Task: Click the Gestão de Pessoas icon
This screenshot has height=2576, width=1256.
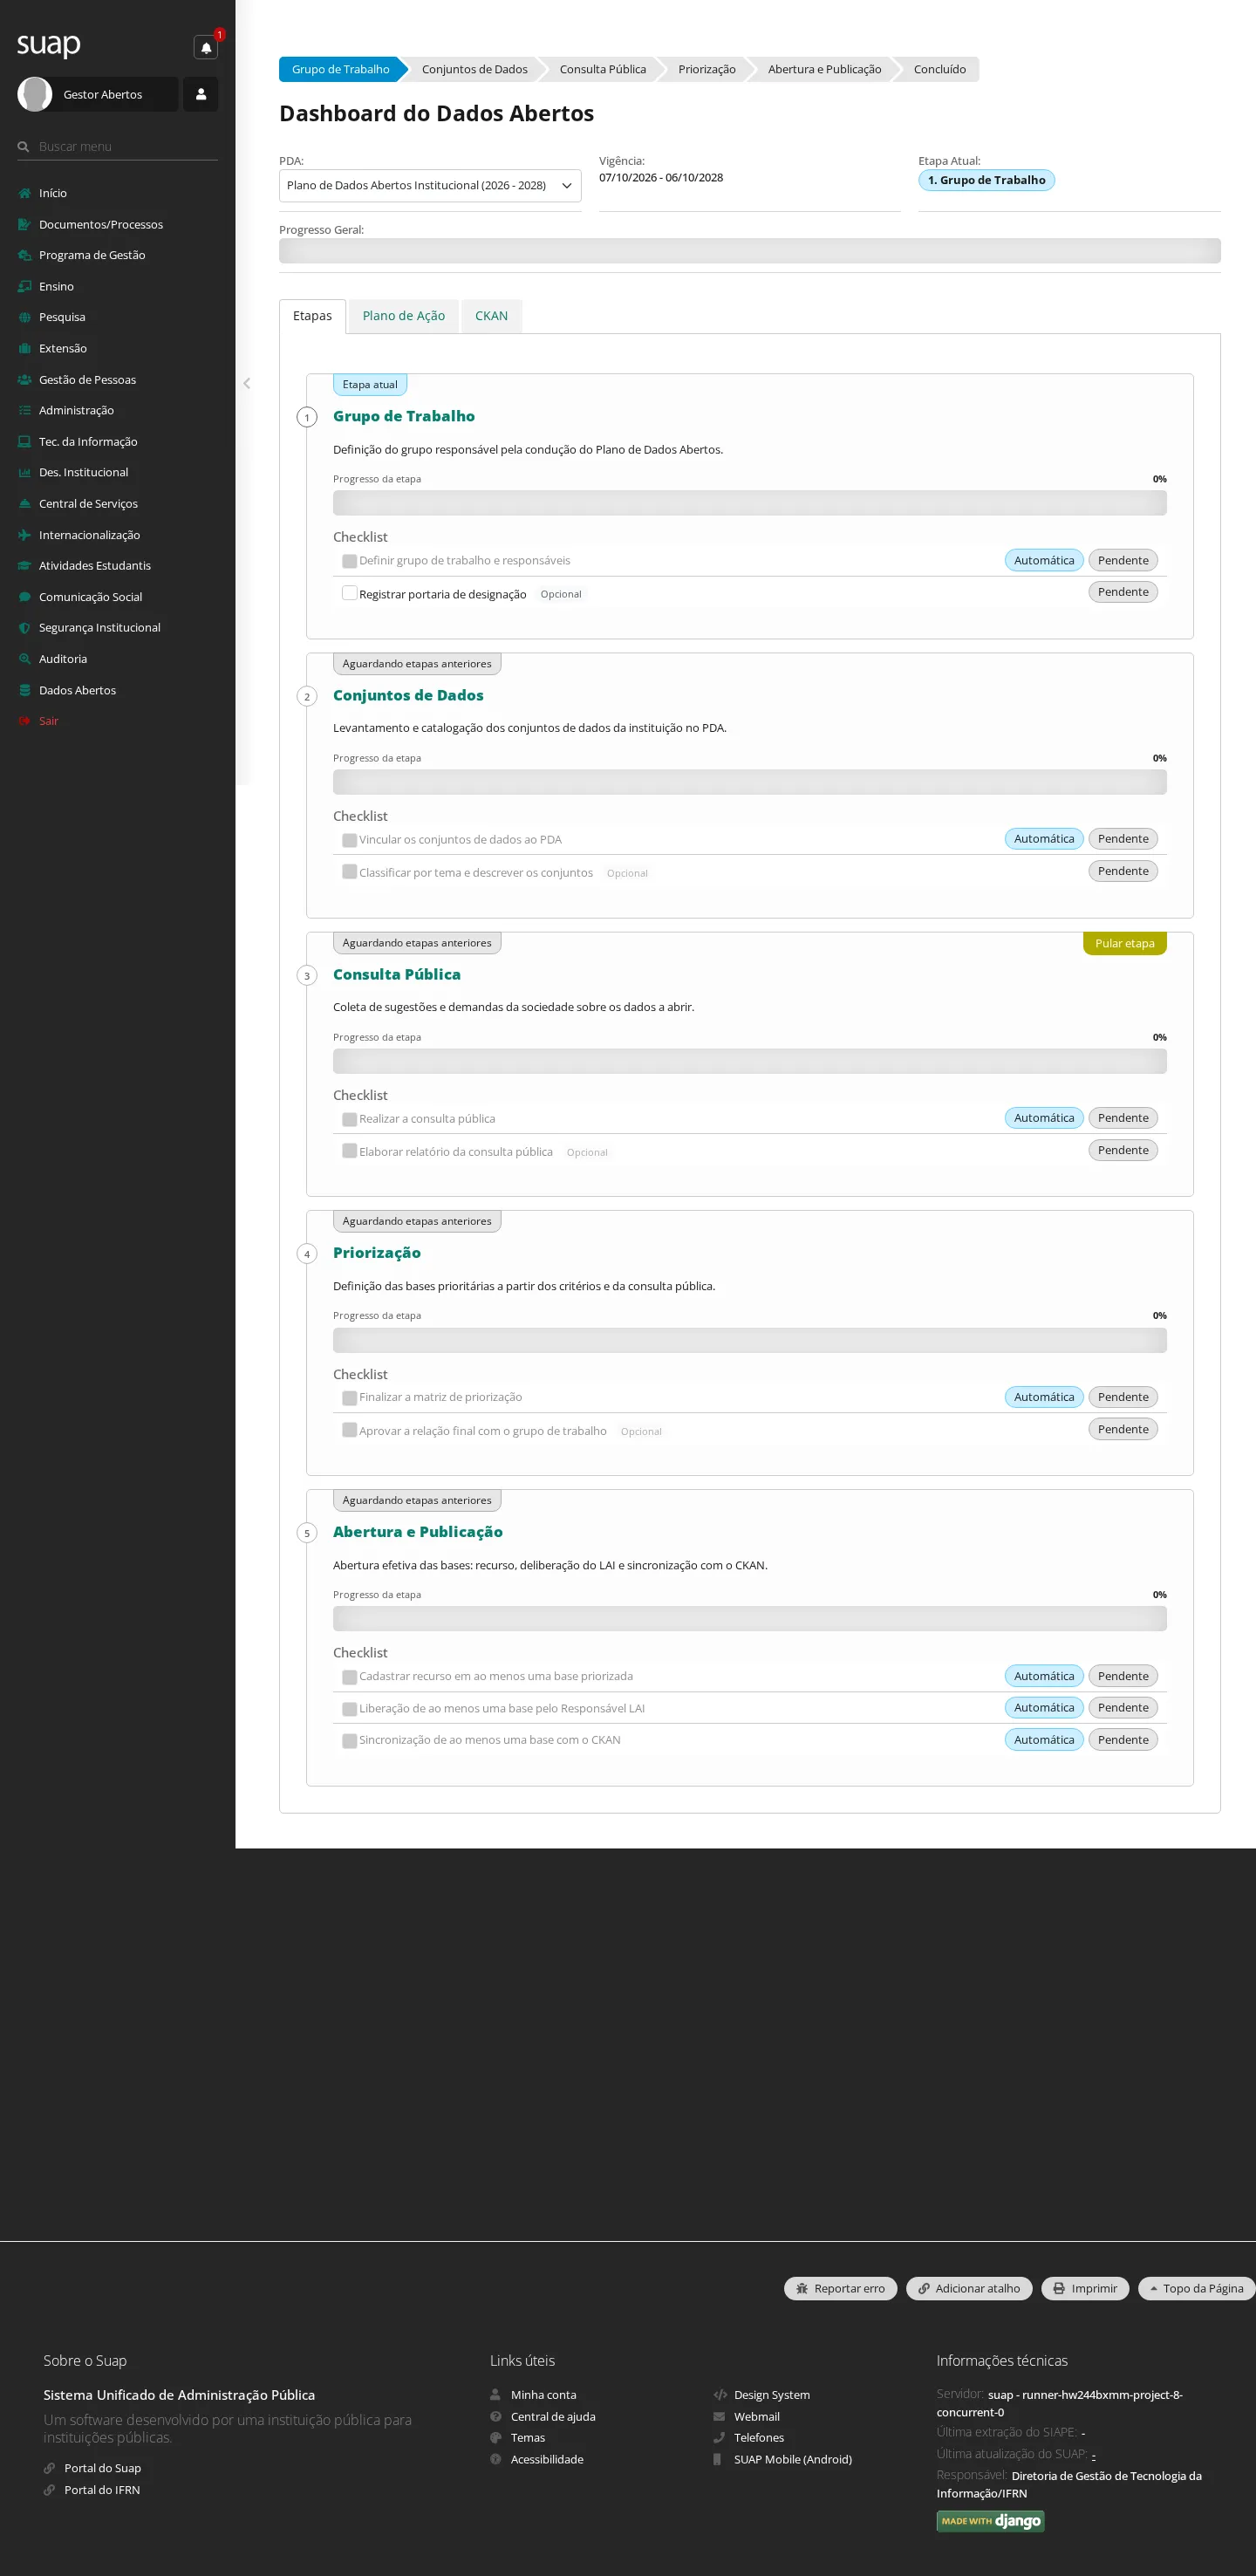Action: click(24, 380)
